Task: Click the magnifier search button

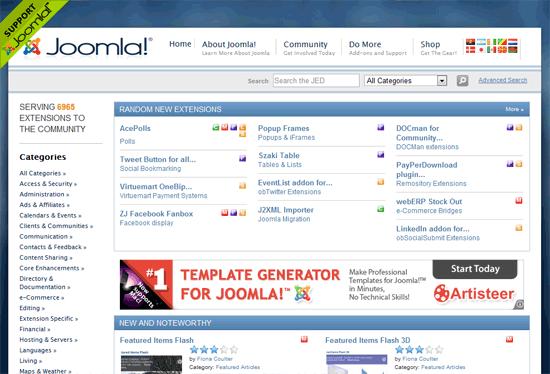Action: click(462, 81)
